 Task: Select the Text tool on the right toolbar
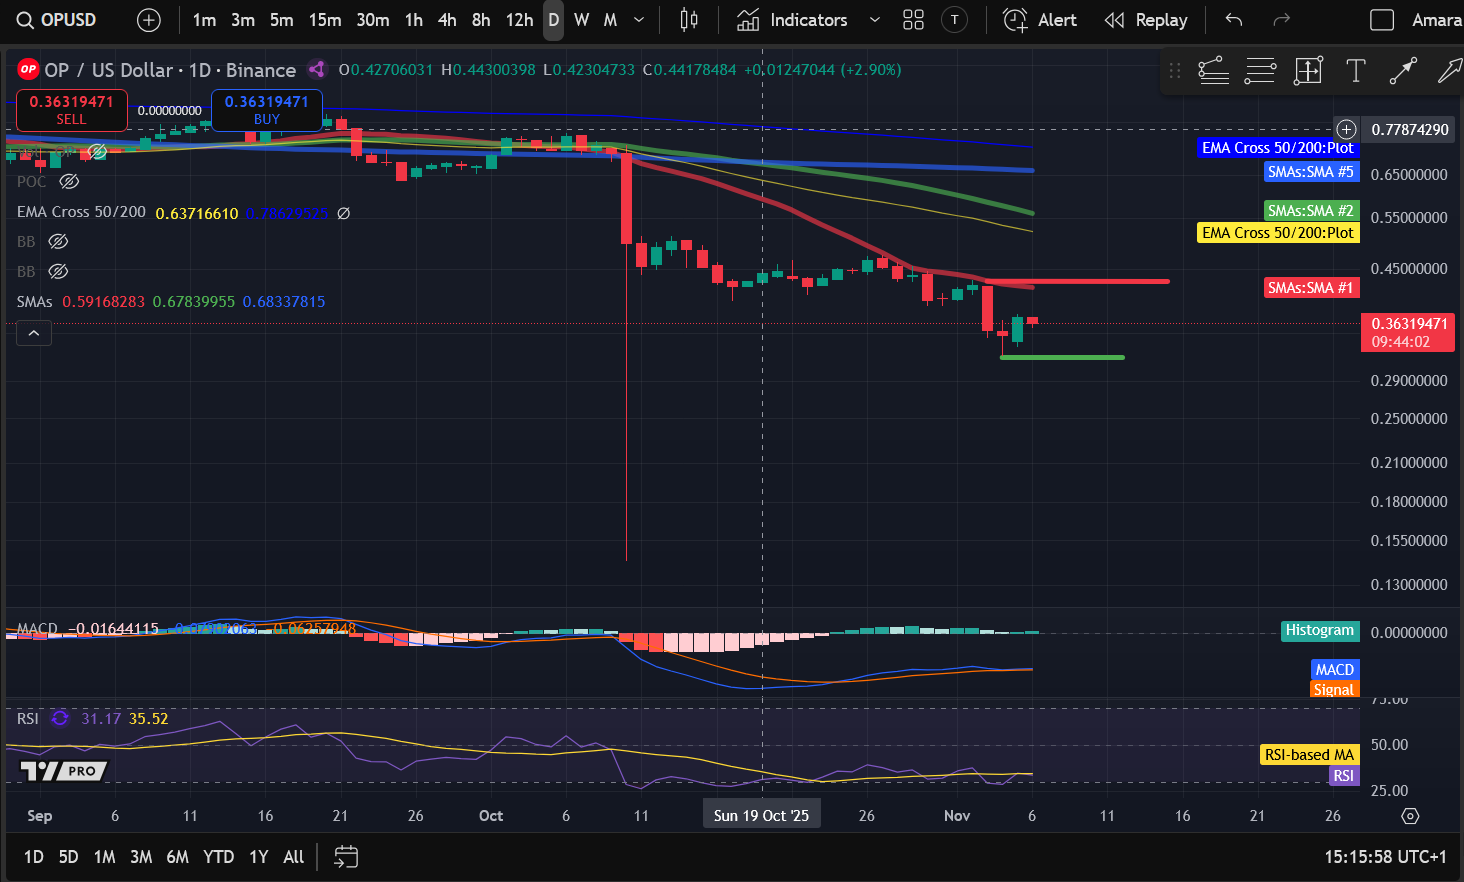[1356, 71]
